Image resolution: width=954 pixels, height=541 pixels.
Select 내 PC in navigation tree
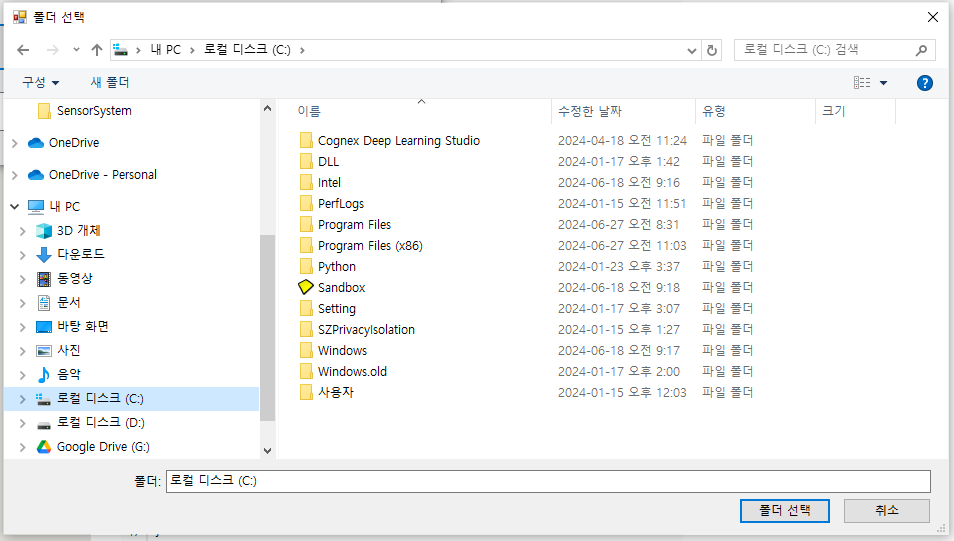(64, 206)
